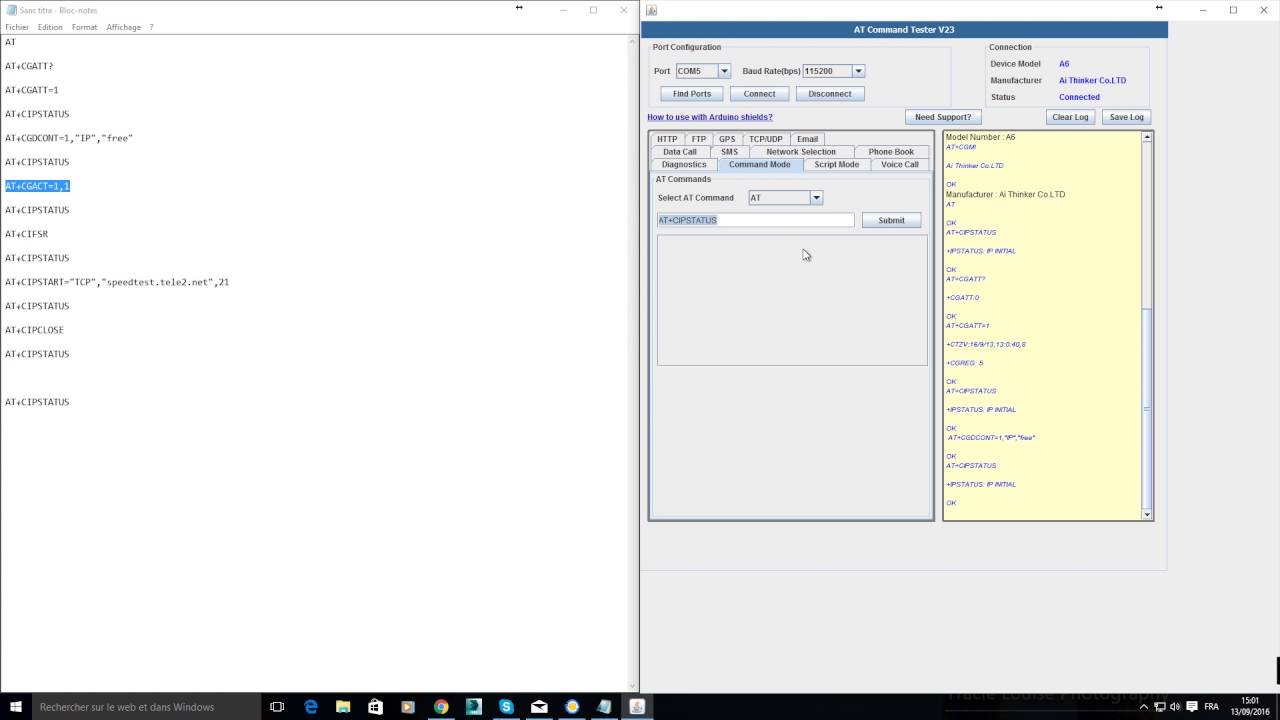Open the Mail app taskbar icon

[539, 707]
